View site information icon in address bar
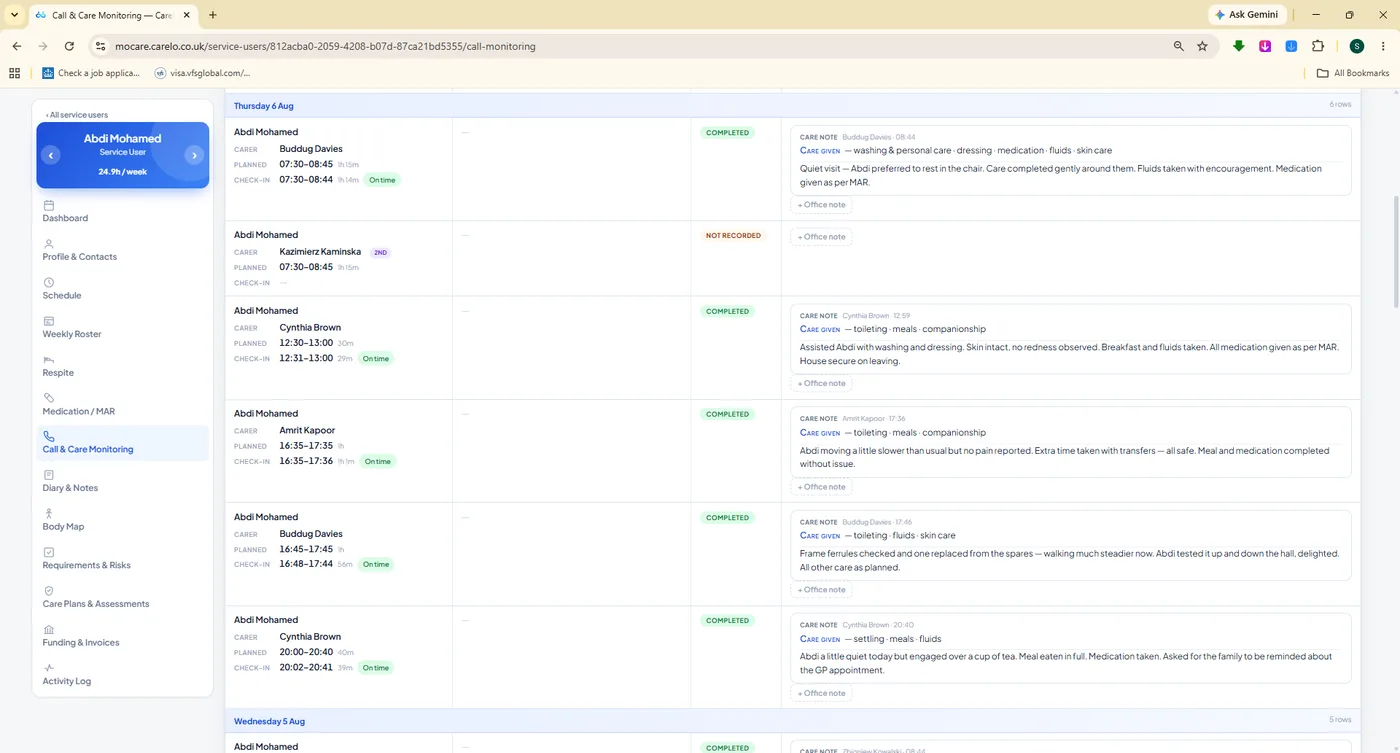The width and height of the screenshot is (1400, 753). [99, 46]
